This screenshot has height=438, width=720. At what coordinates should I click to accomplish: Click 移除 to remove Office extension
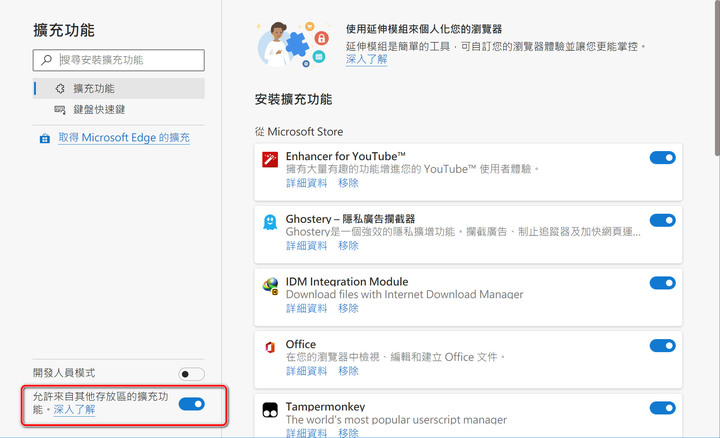click(x=348, y=371)
